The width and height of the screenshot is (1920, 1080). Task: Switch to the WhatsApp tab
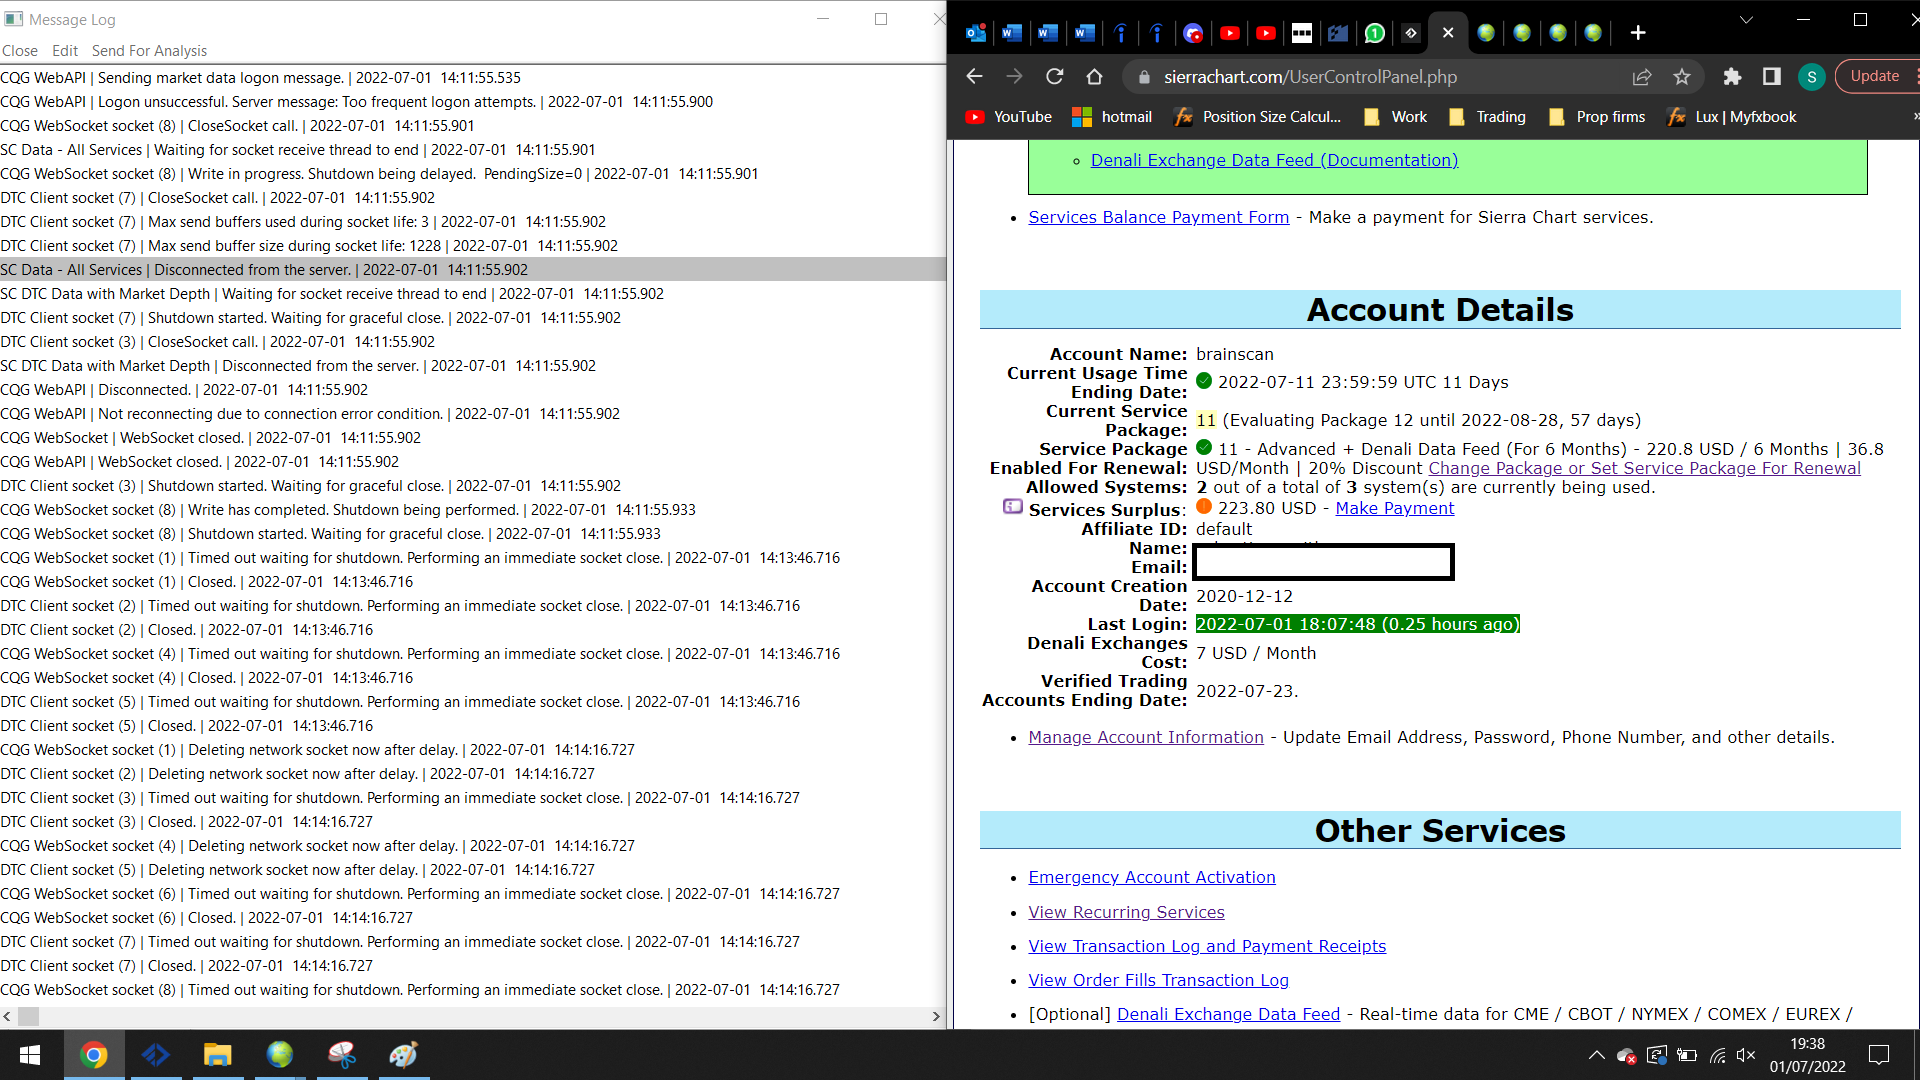pyautogui.click(x=1374, y=33)
